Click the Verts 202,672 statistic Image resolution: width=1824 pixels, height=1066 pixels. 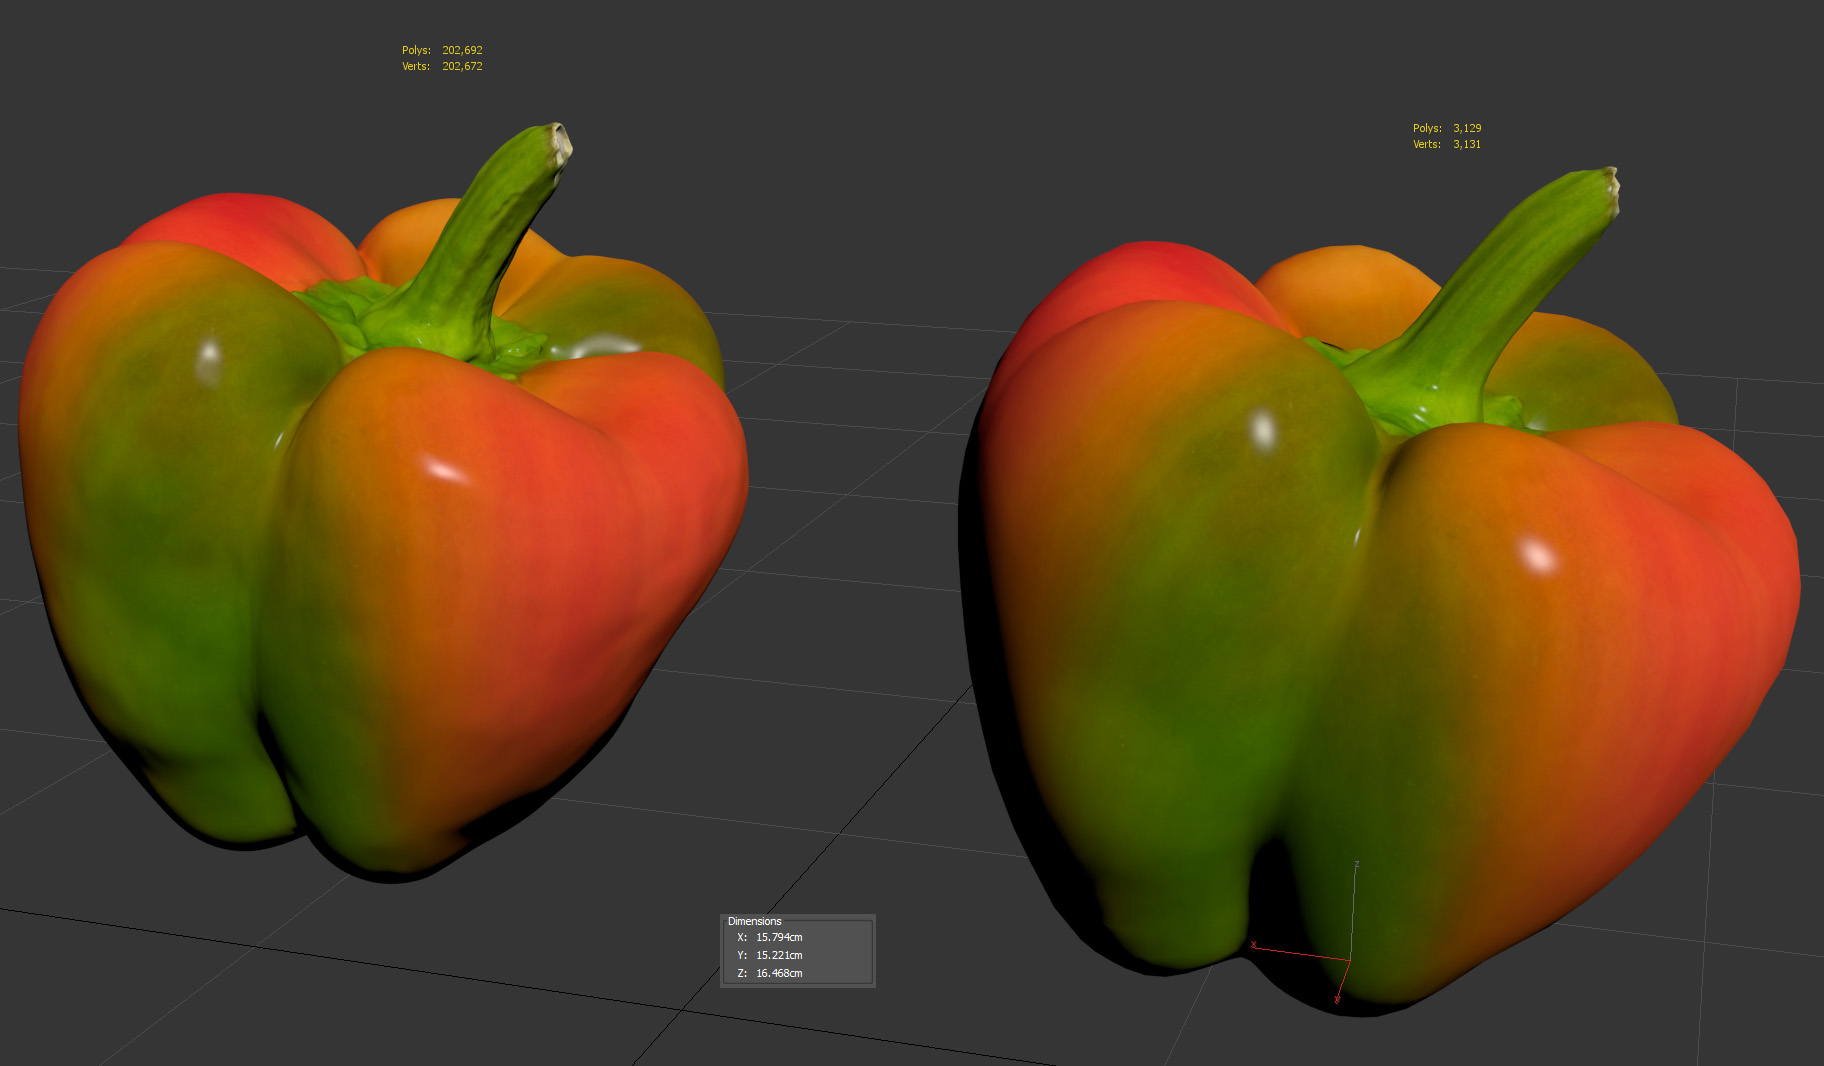click(x=442, y=66)
